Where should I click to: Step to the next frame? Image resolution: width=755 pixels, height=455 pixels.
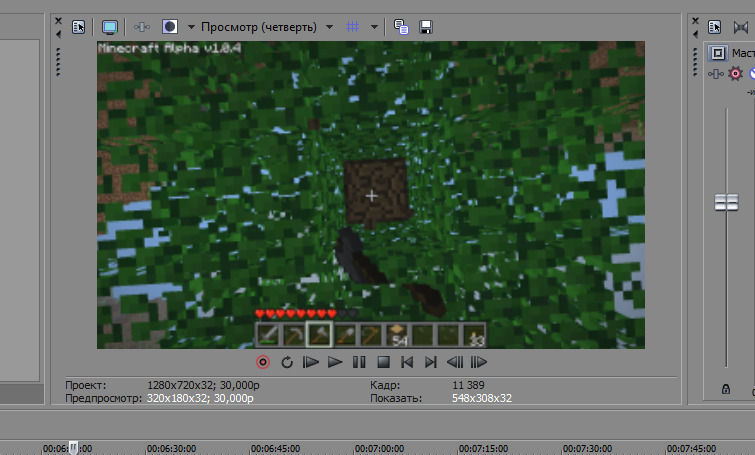(x=479, y=362)
